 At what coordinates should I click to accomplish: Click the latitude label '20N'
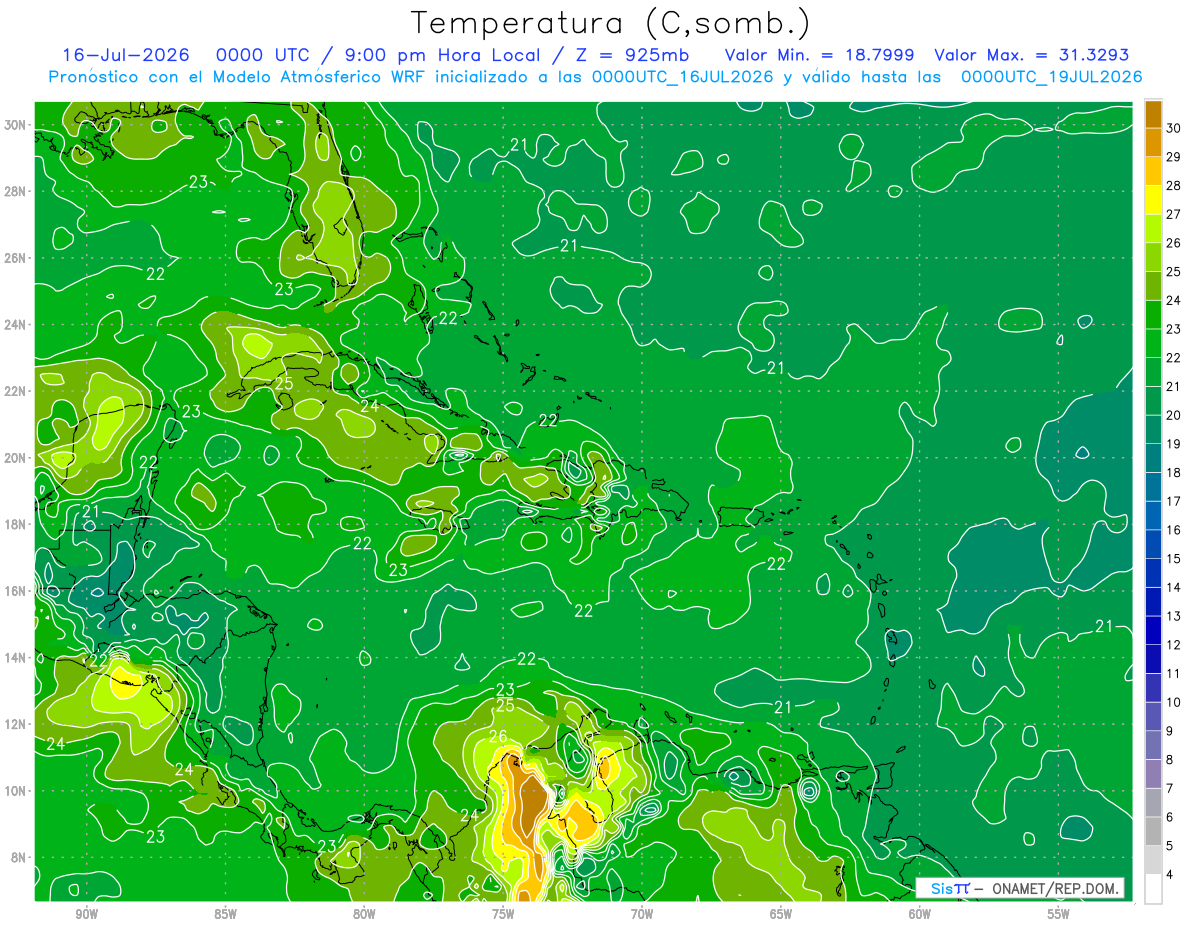tap(16, 458)
